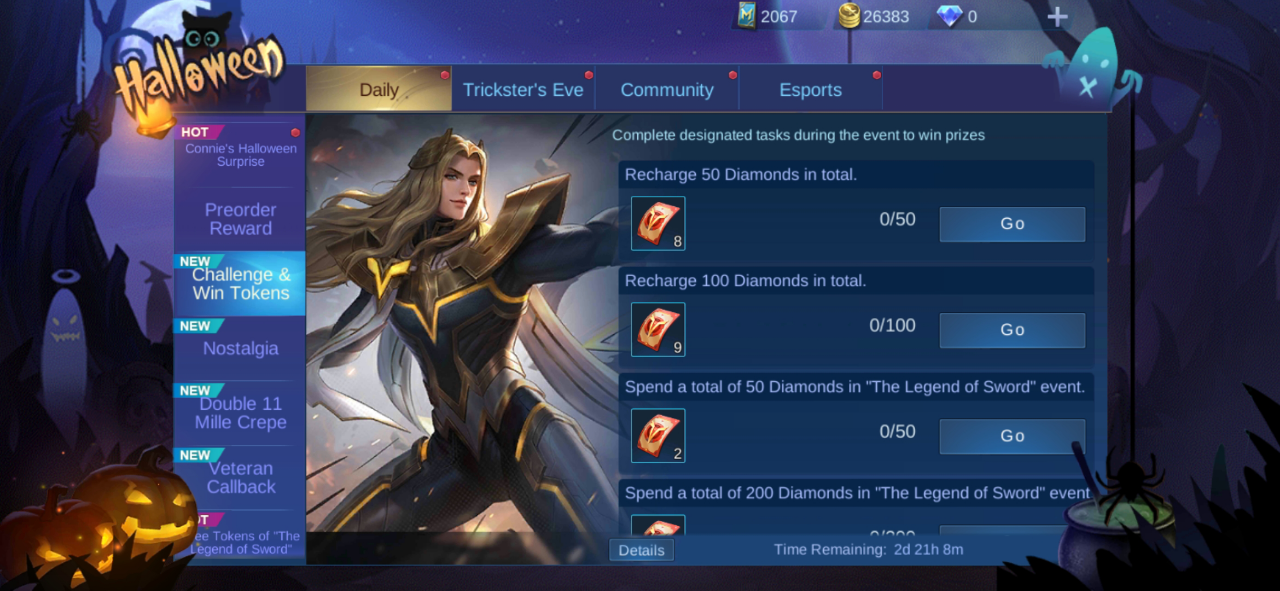
Task: Click the diamond currency icon
Action: (949, 16)
